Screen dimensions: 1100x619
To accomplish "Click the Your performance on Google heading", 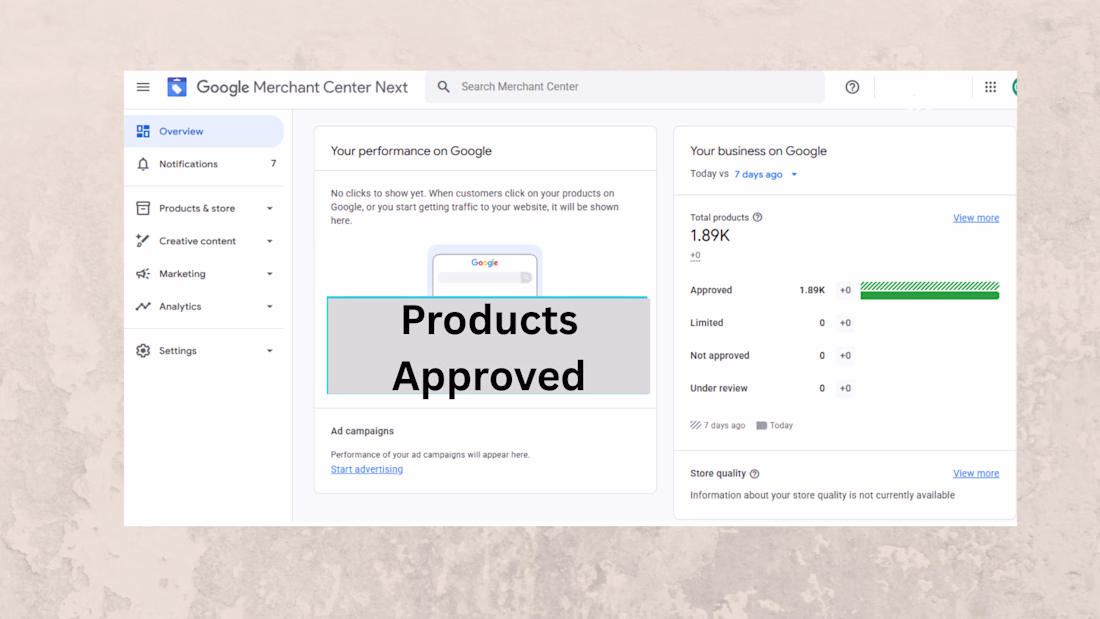I will (x=411, y=151).
